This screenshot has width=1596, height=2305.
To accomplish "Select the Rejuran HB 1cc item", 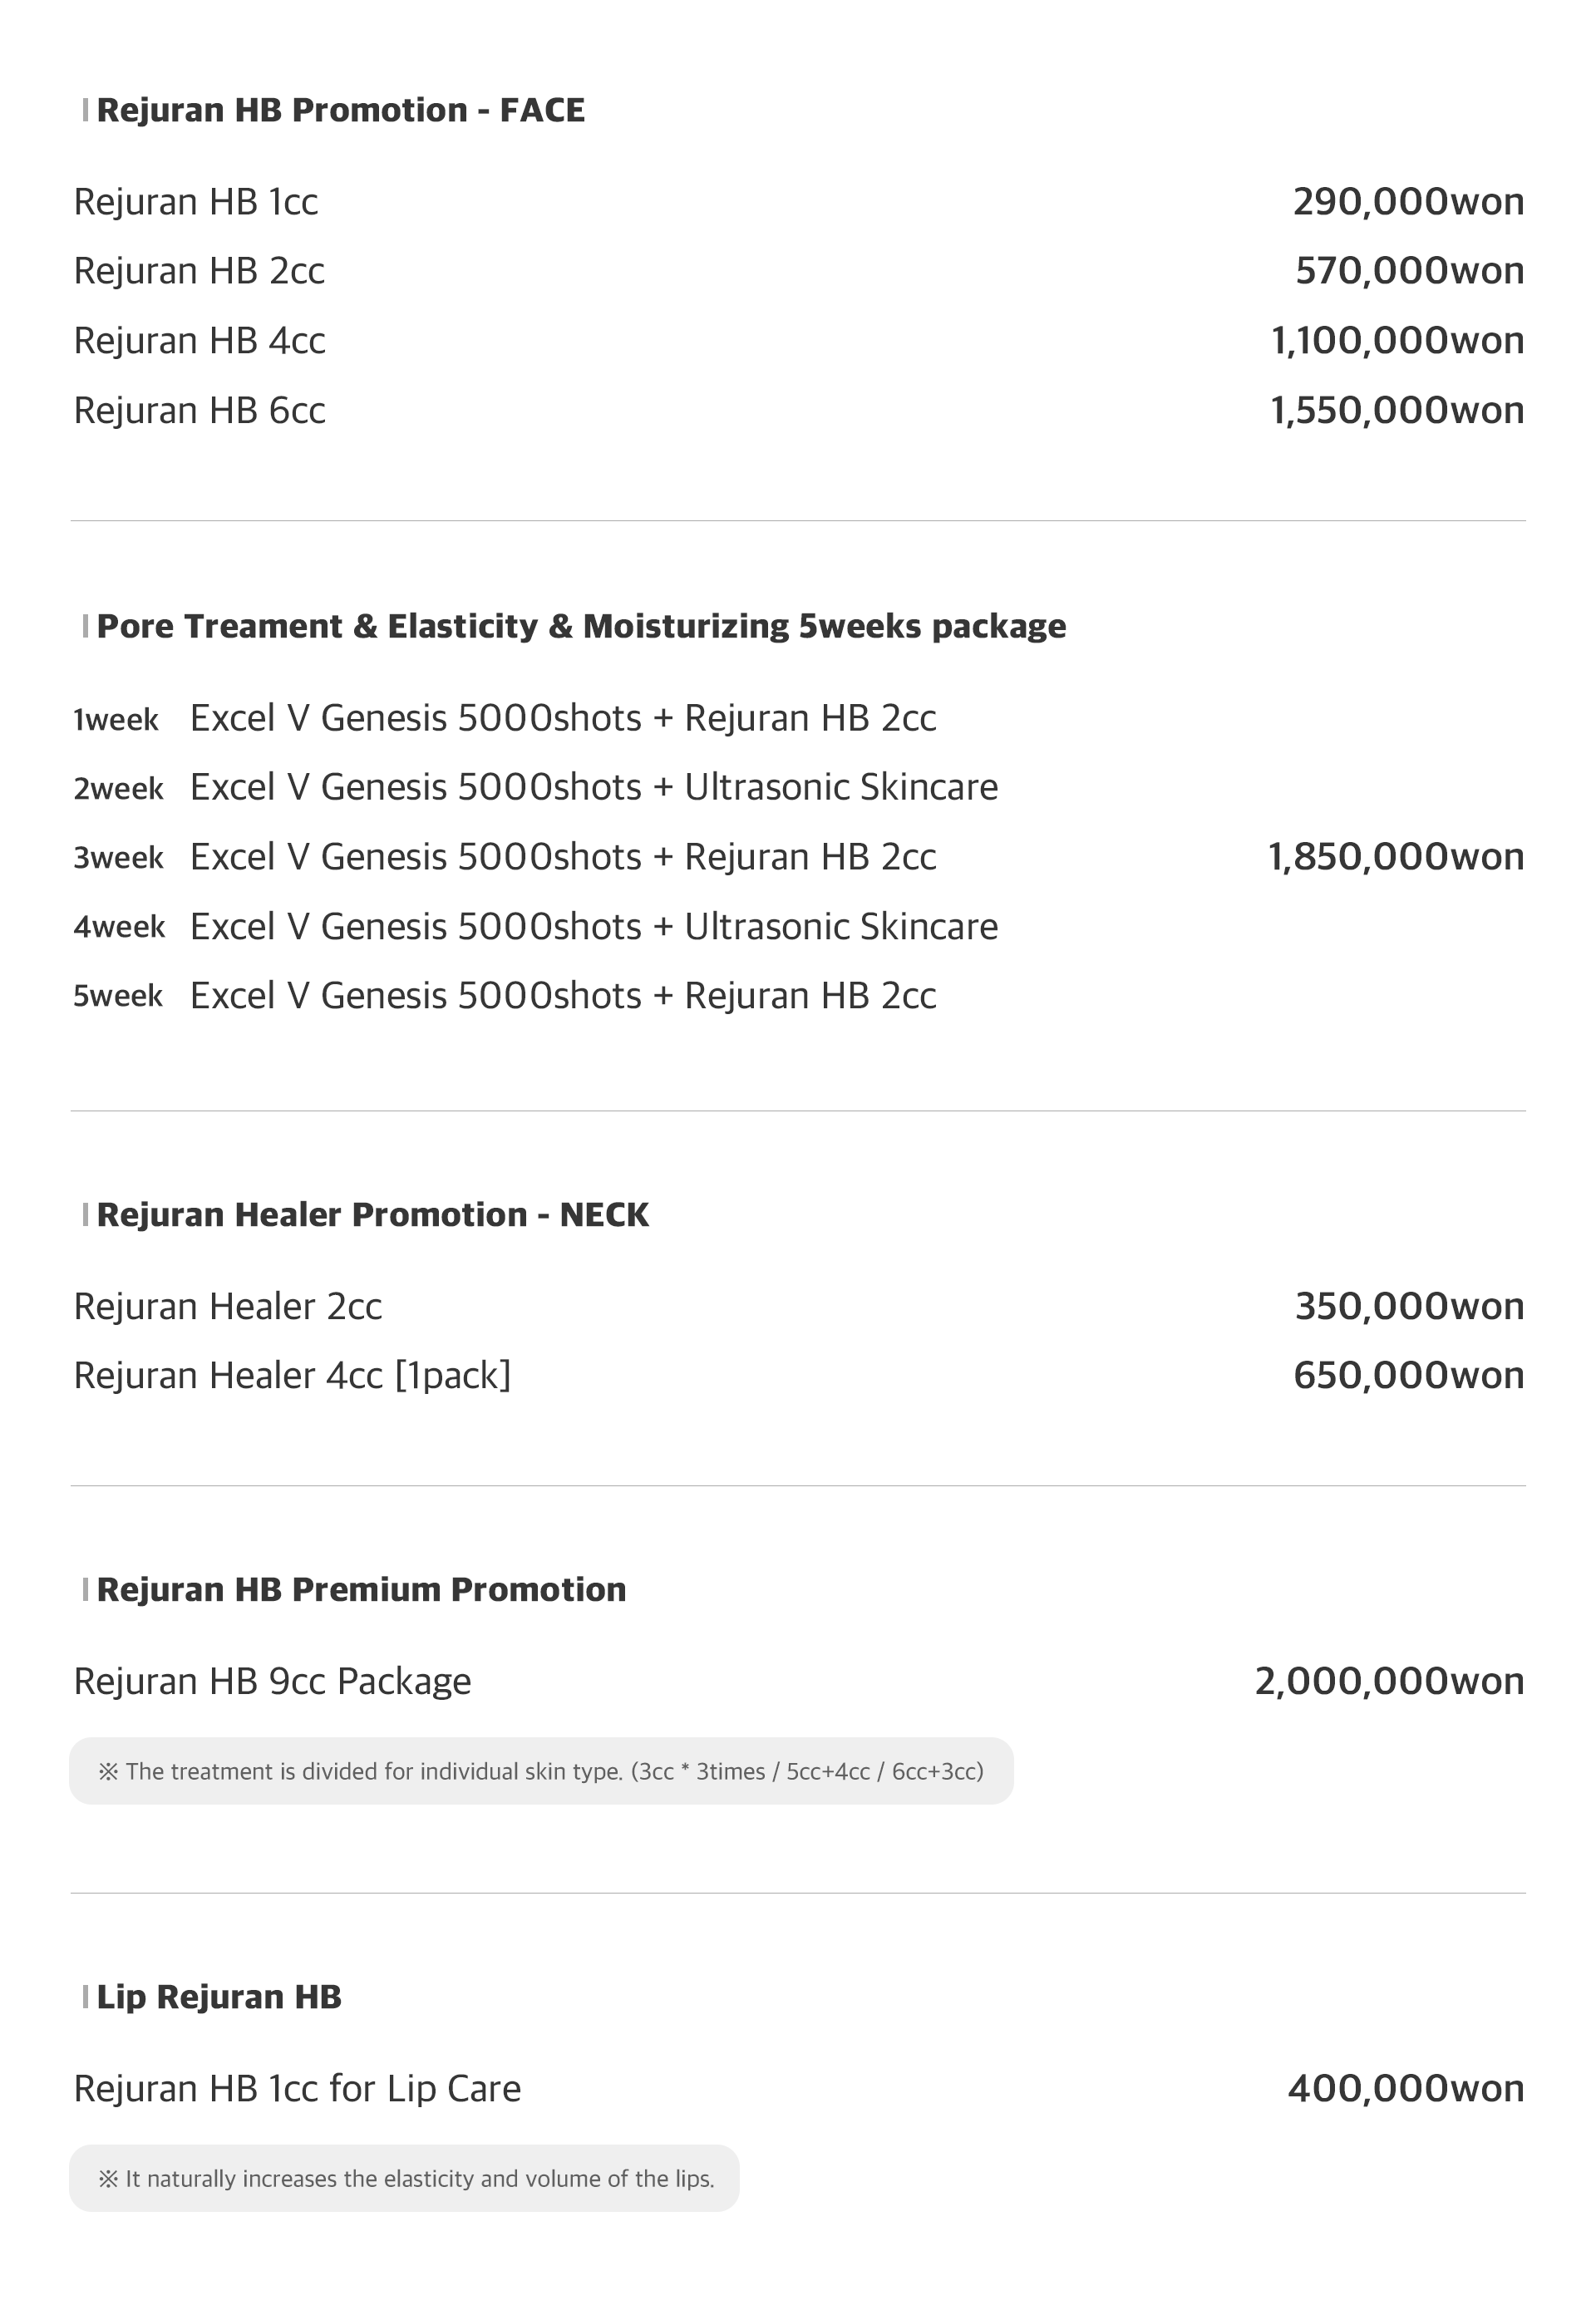I will click(x=196, y=202).
